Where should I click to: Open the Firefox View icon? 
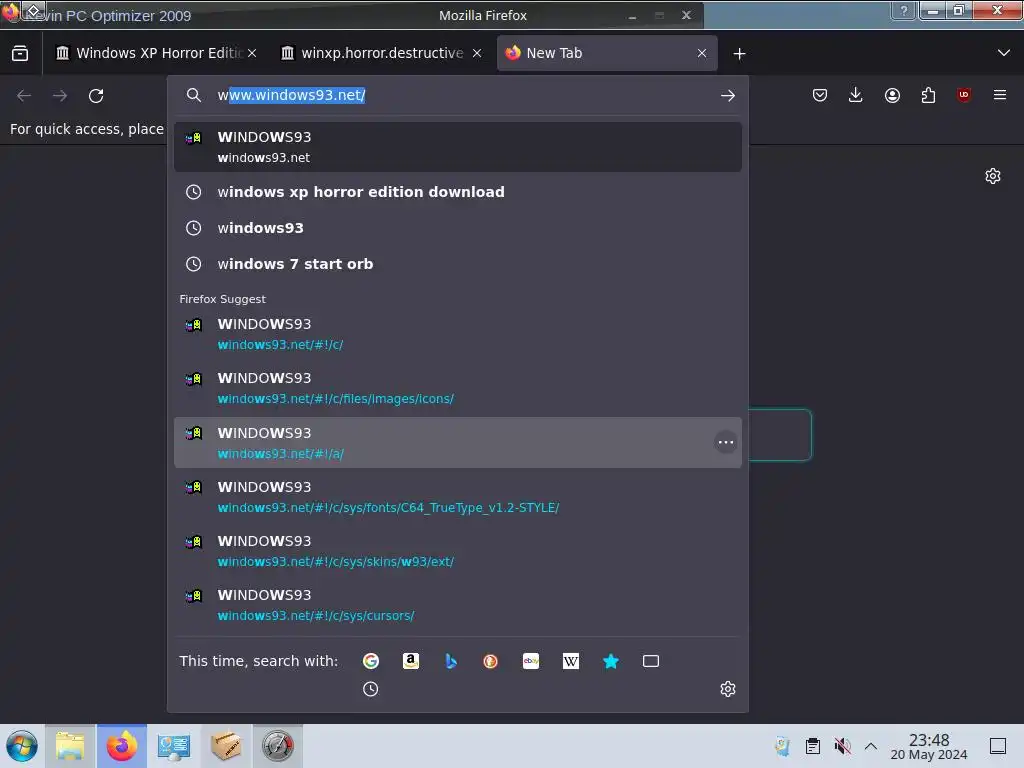tap(20, 53)
